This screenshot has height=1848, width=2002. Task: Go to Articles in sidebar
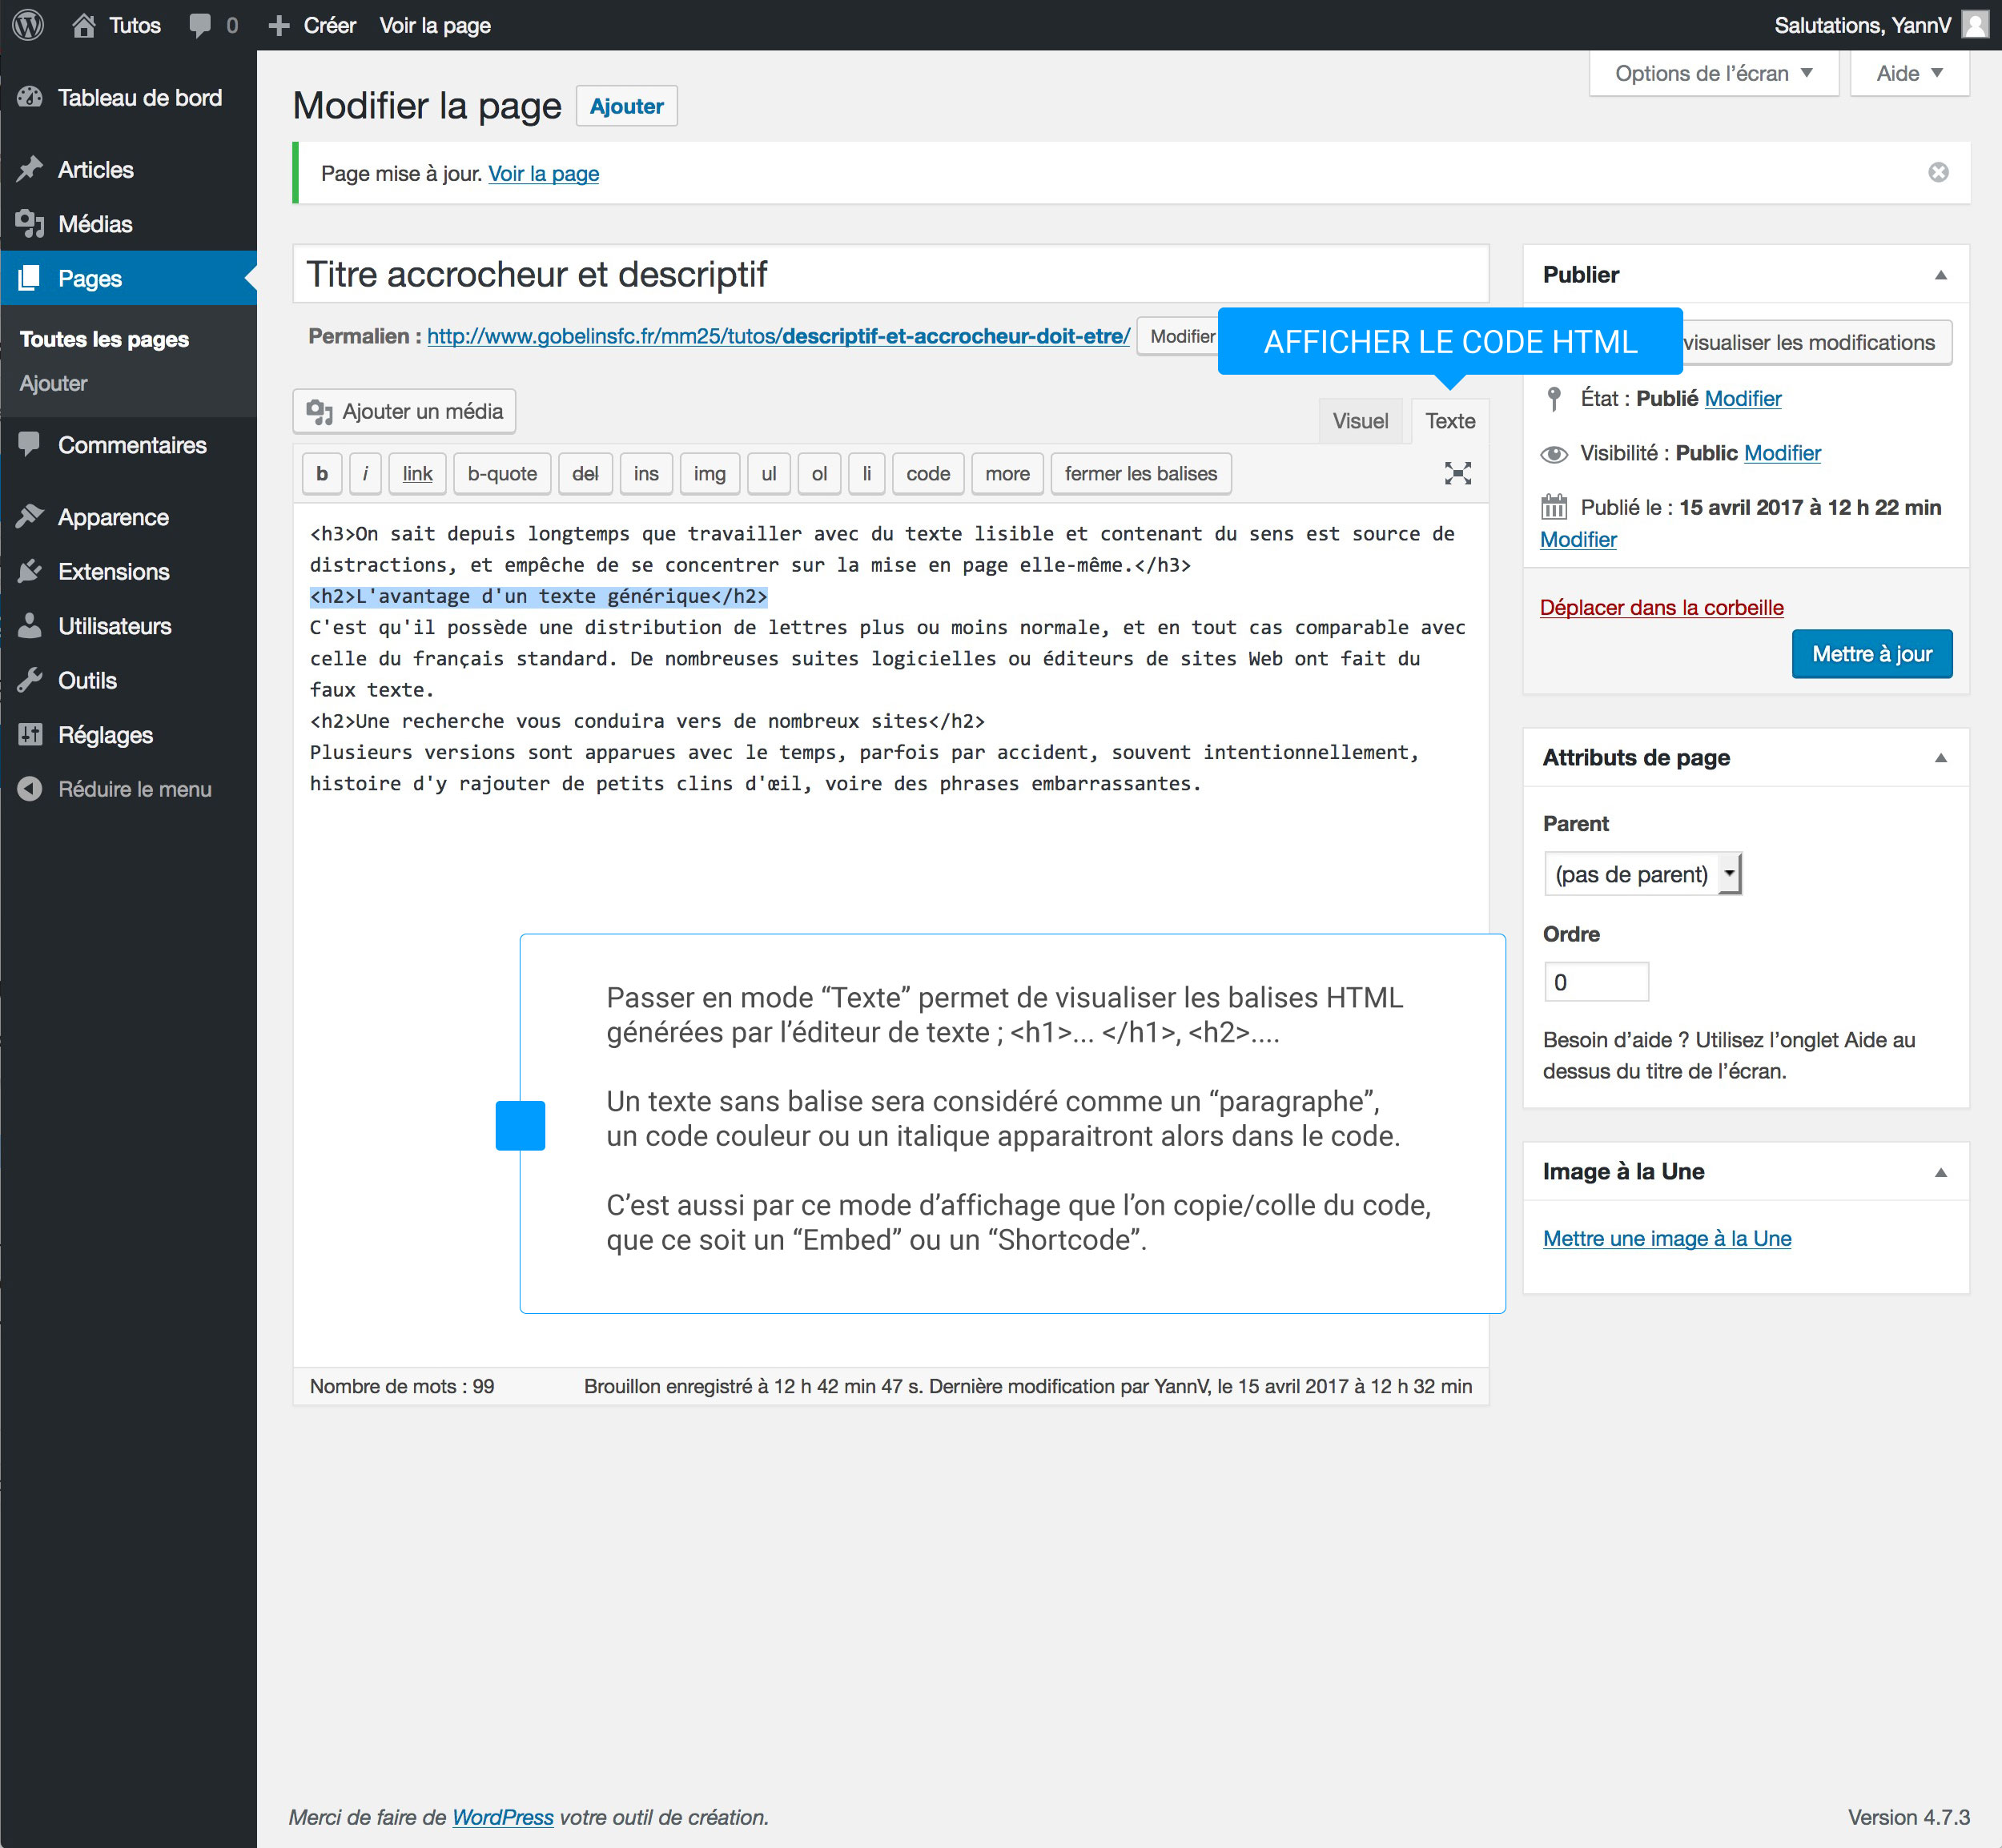(128, 170)
